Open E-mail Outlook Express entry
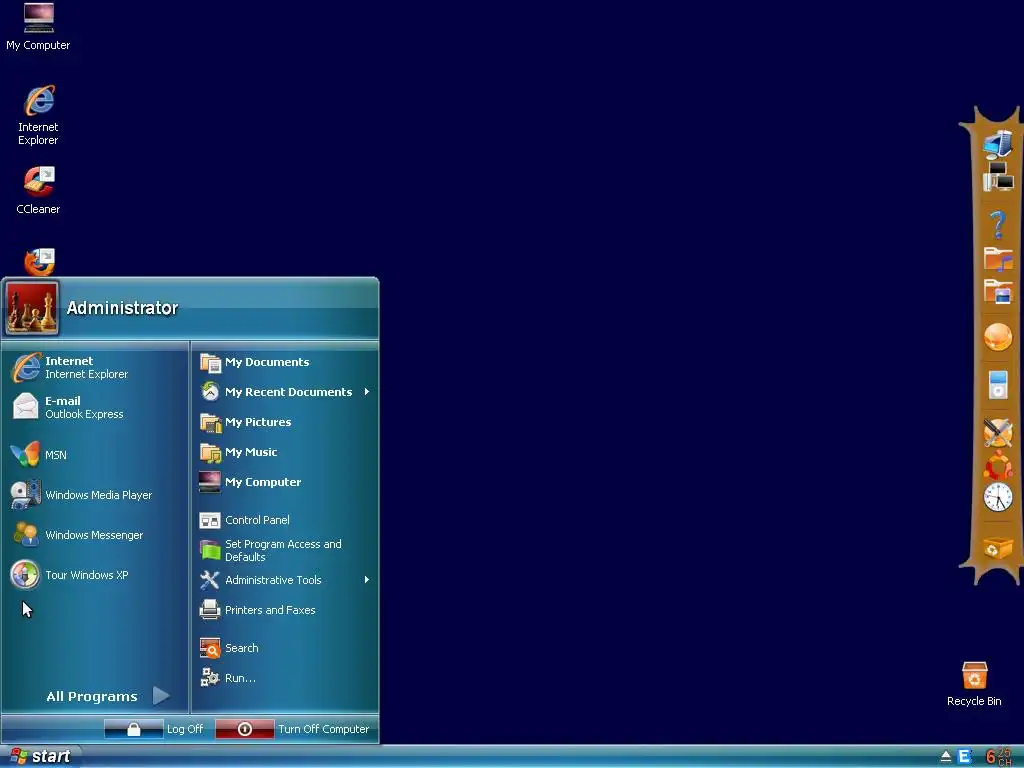 click(x=96, y=408)
